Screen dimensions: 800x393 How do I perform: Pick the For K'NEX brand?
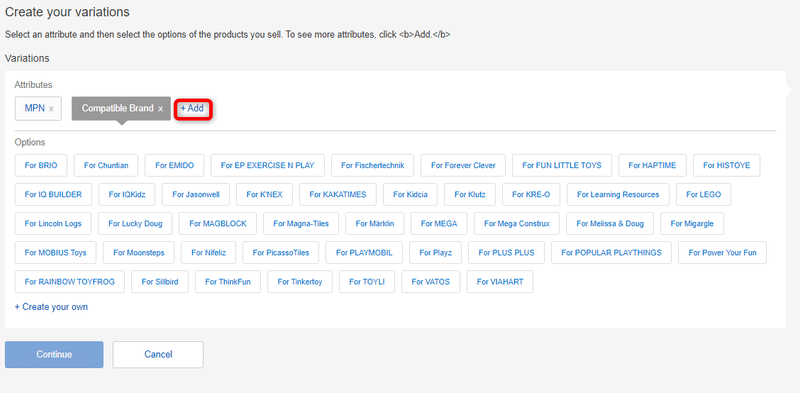(264, 194)
